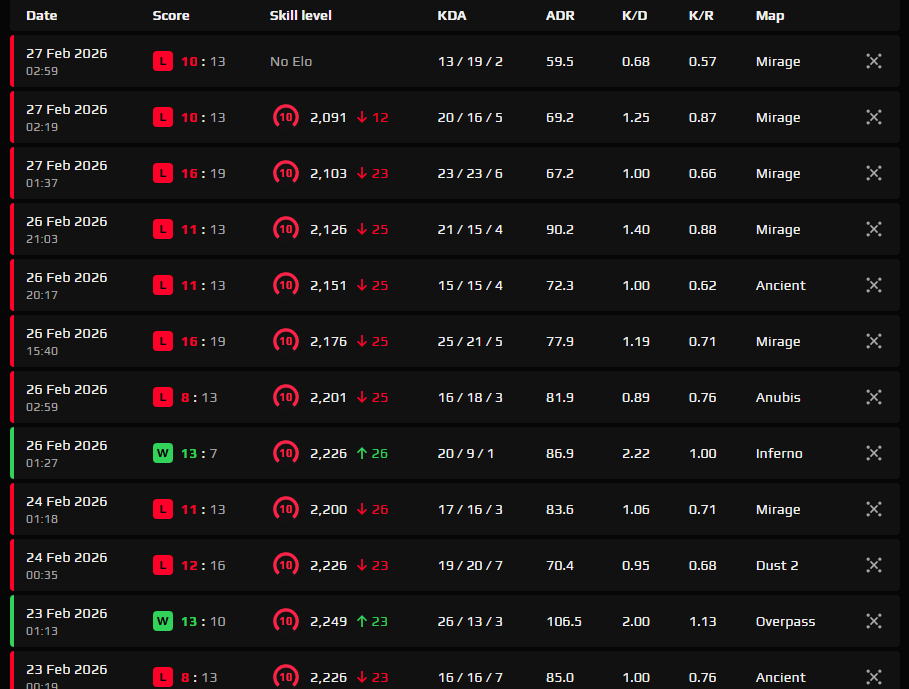Click the ADR value '90.2'
The image size is (909, 689).
pyautogui.click(x=560, y=229)
